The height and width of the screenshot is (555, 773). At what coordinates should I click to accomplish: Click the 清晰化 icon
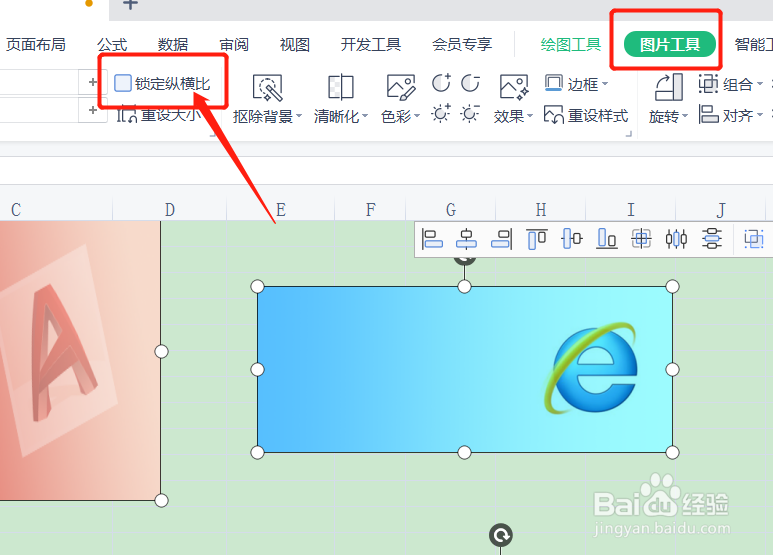pos(341,88)
